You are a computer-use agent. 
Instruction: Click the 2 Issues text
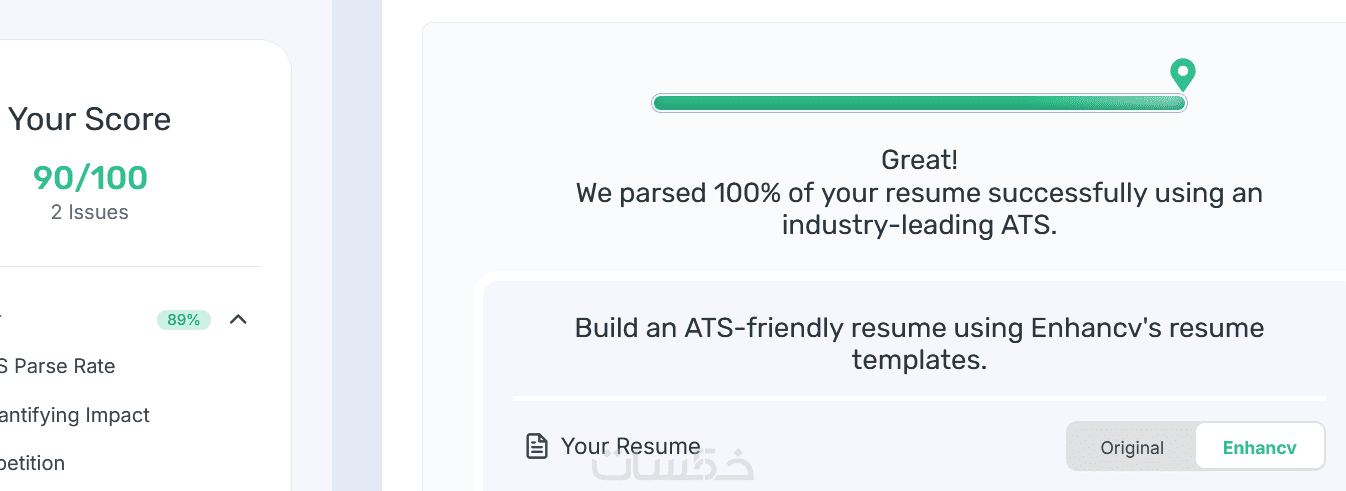point(90,212)
